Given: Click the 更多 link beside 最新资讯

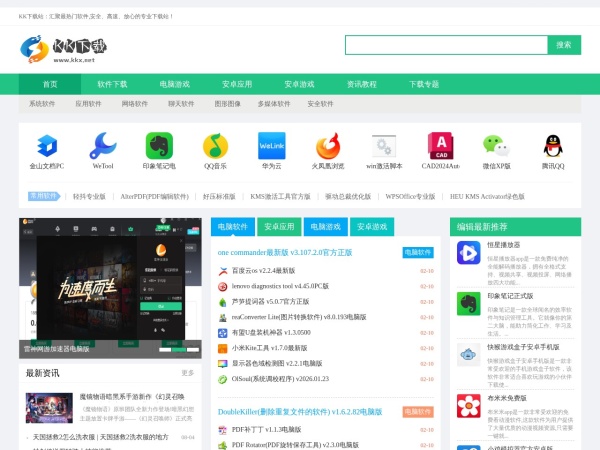Looking at the screenshot, I should [x=188, y=373].
